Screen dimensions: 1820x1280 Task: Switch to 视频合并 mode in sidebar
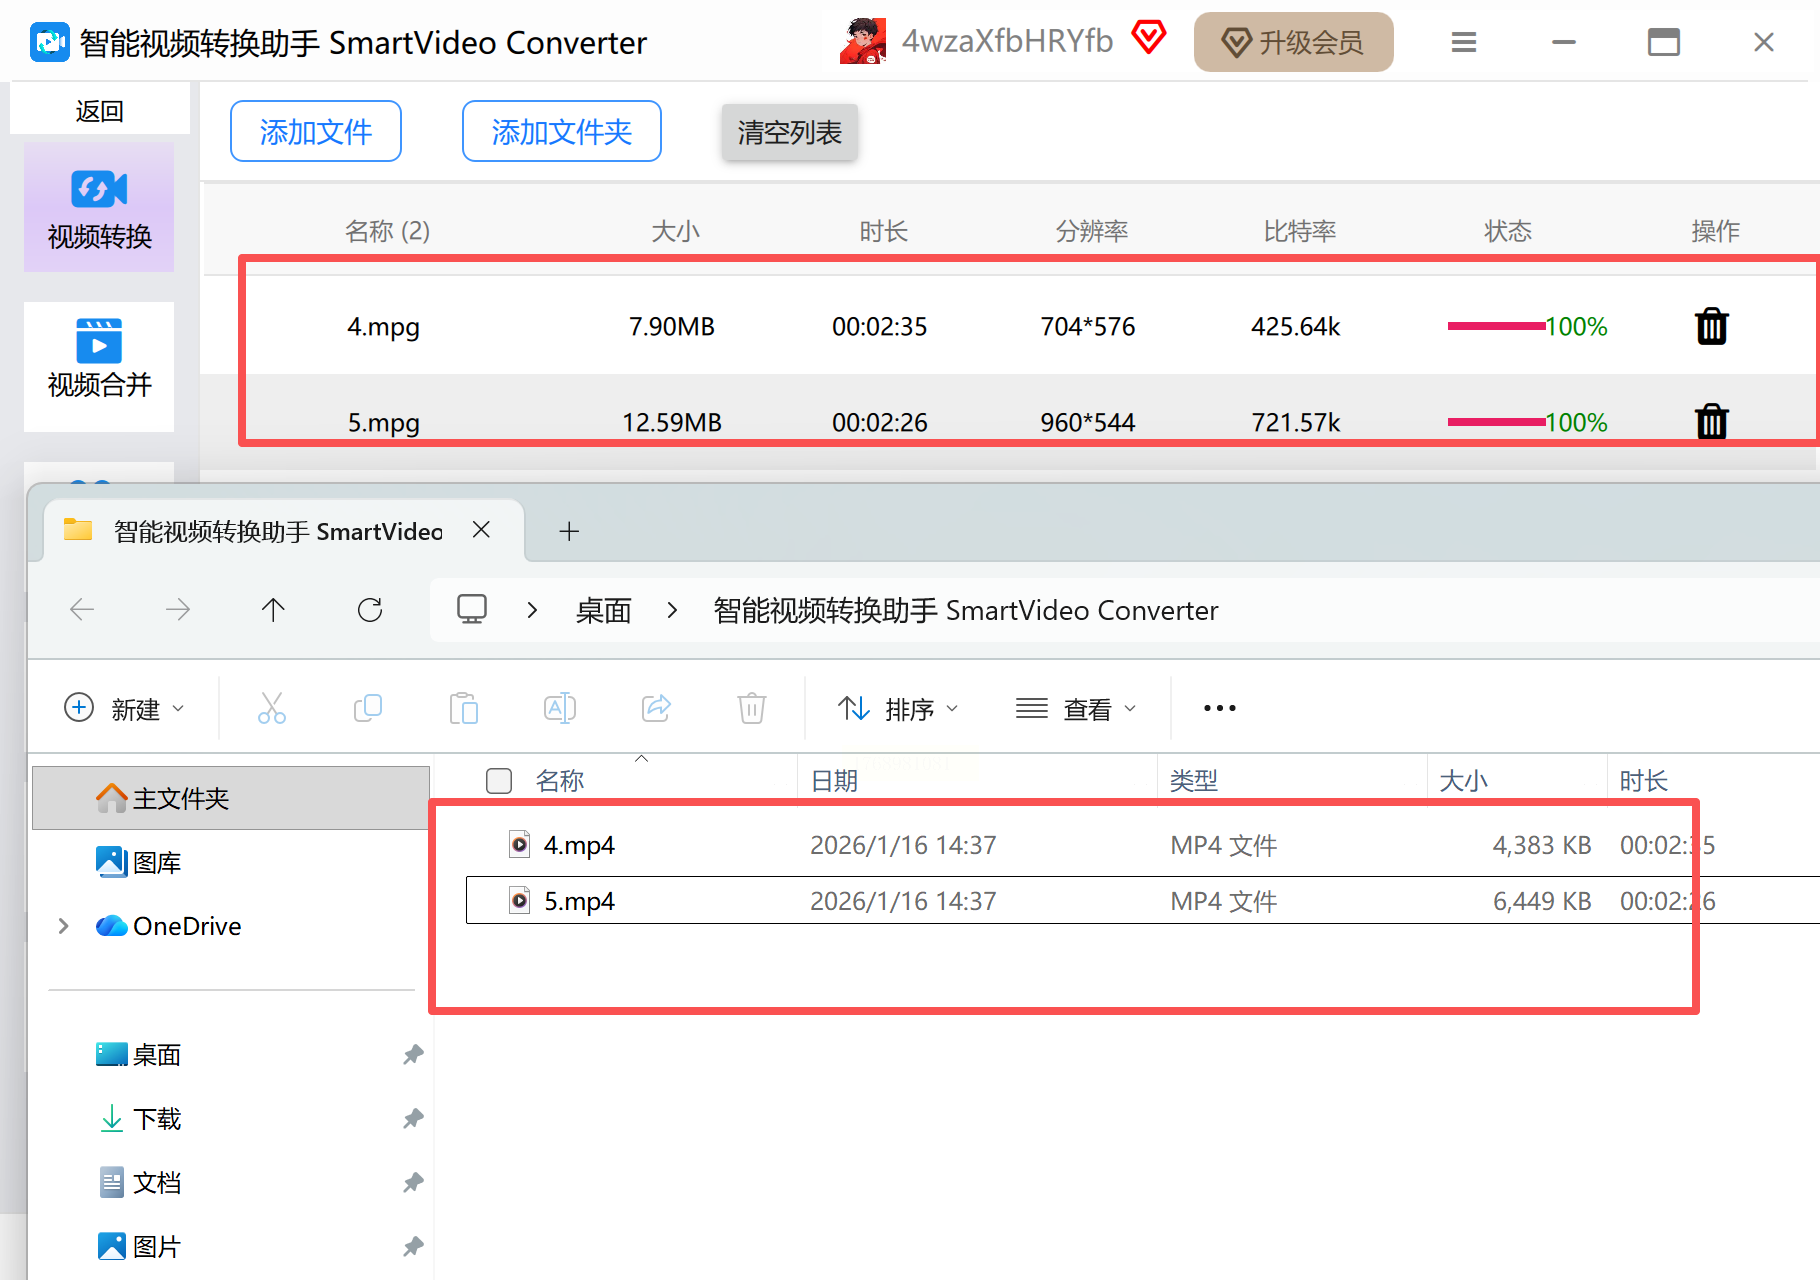coord(99,367)
